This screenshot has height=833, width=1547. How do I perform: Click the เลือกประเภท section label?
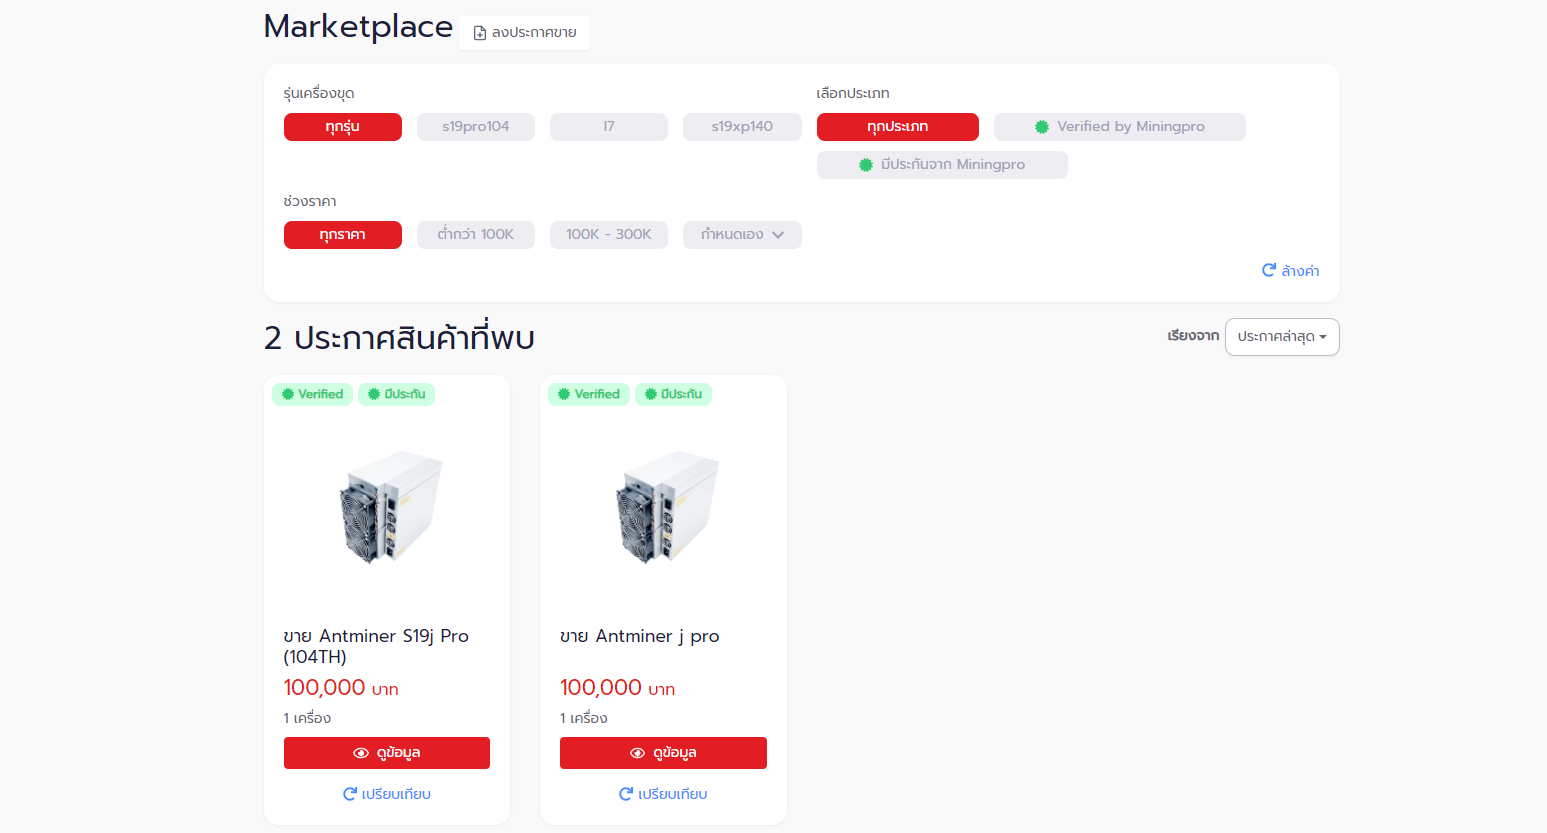(853, 94)
